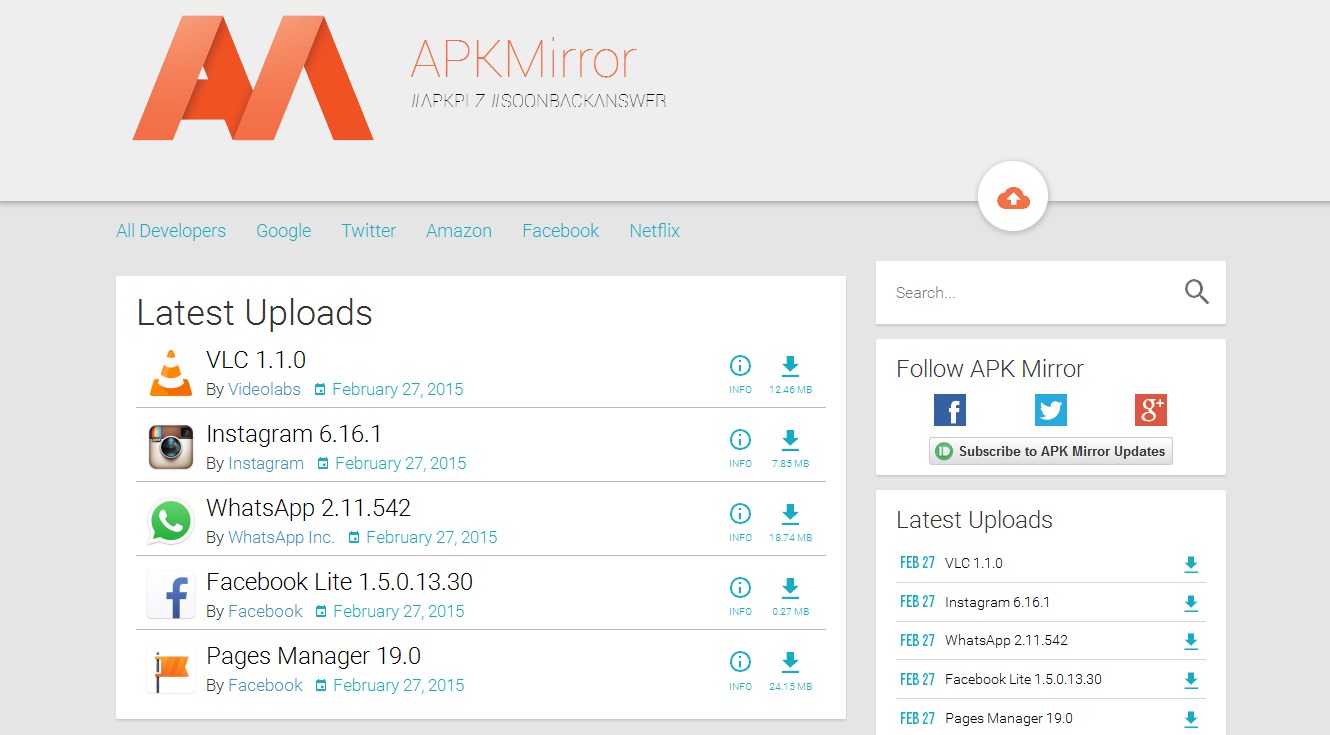Open APK Mirror's Facebook page icon
Viewport: 1330px width, 735px height.
point(950,410)
